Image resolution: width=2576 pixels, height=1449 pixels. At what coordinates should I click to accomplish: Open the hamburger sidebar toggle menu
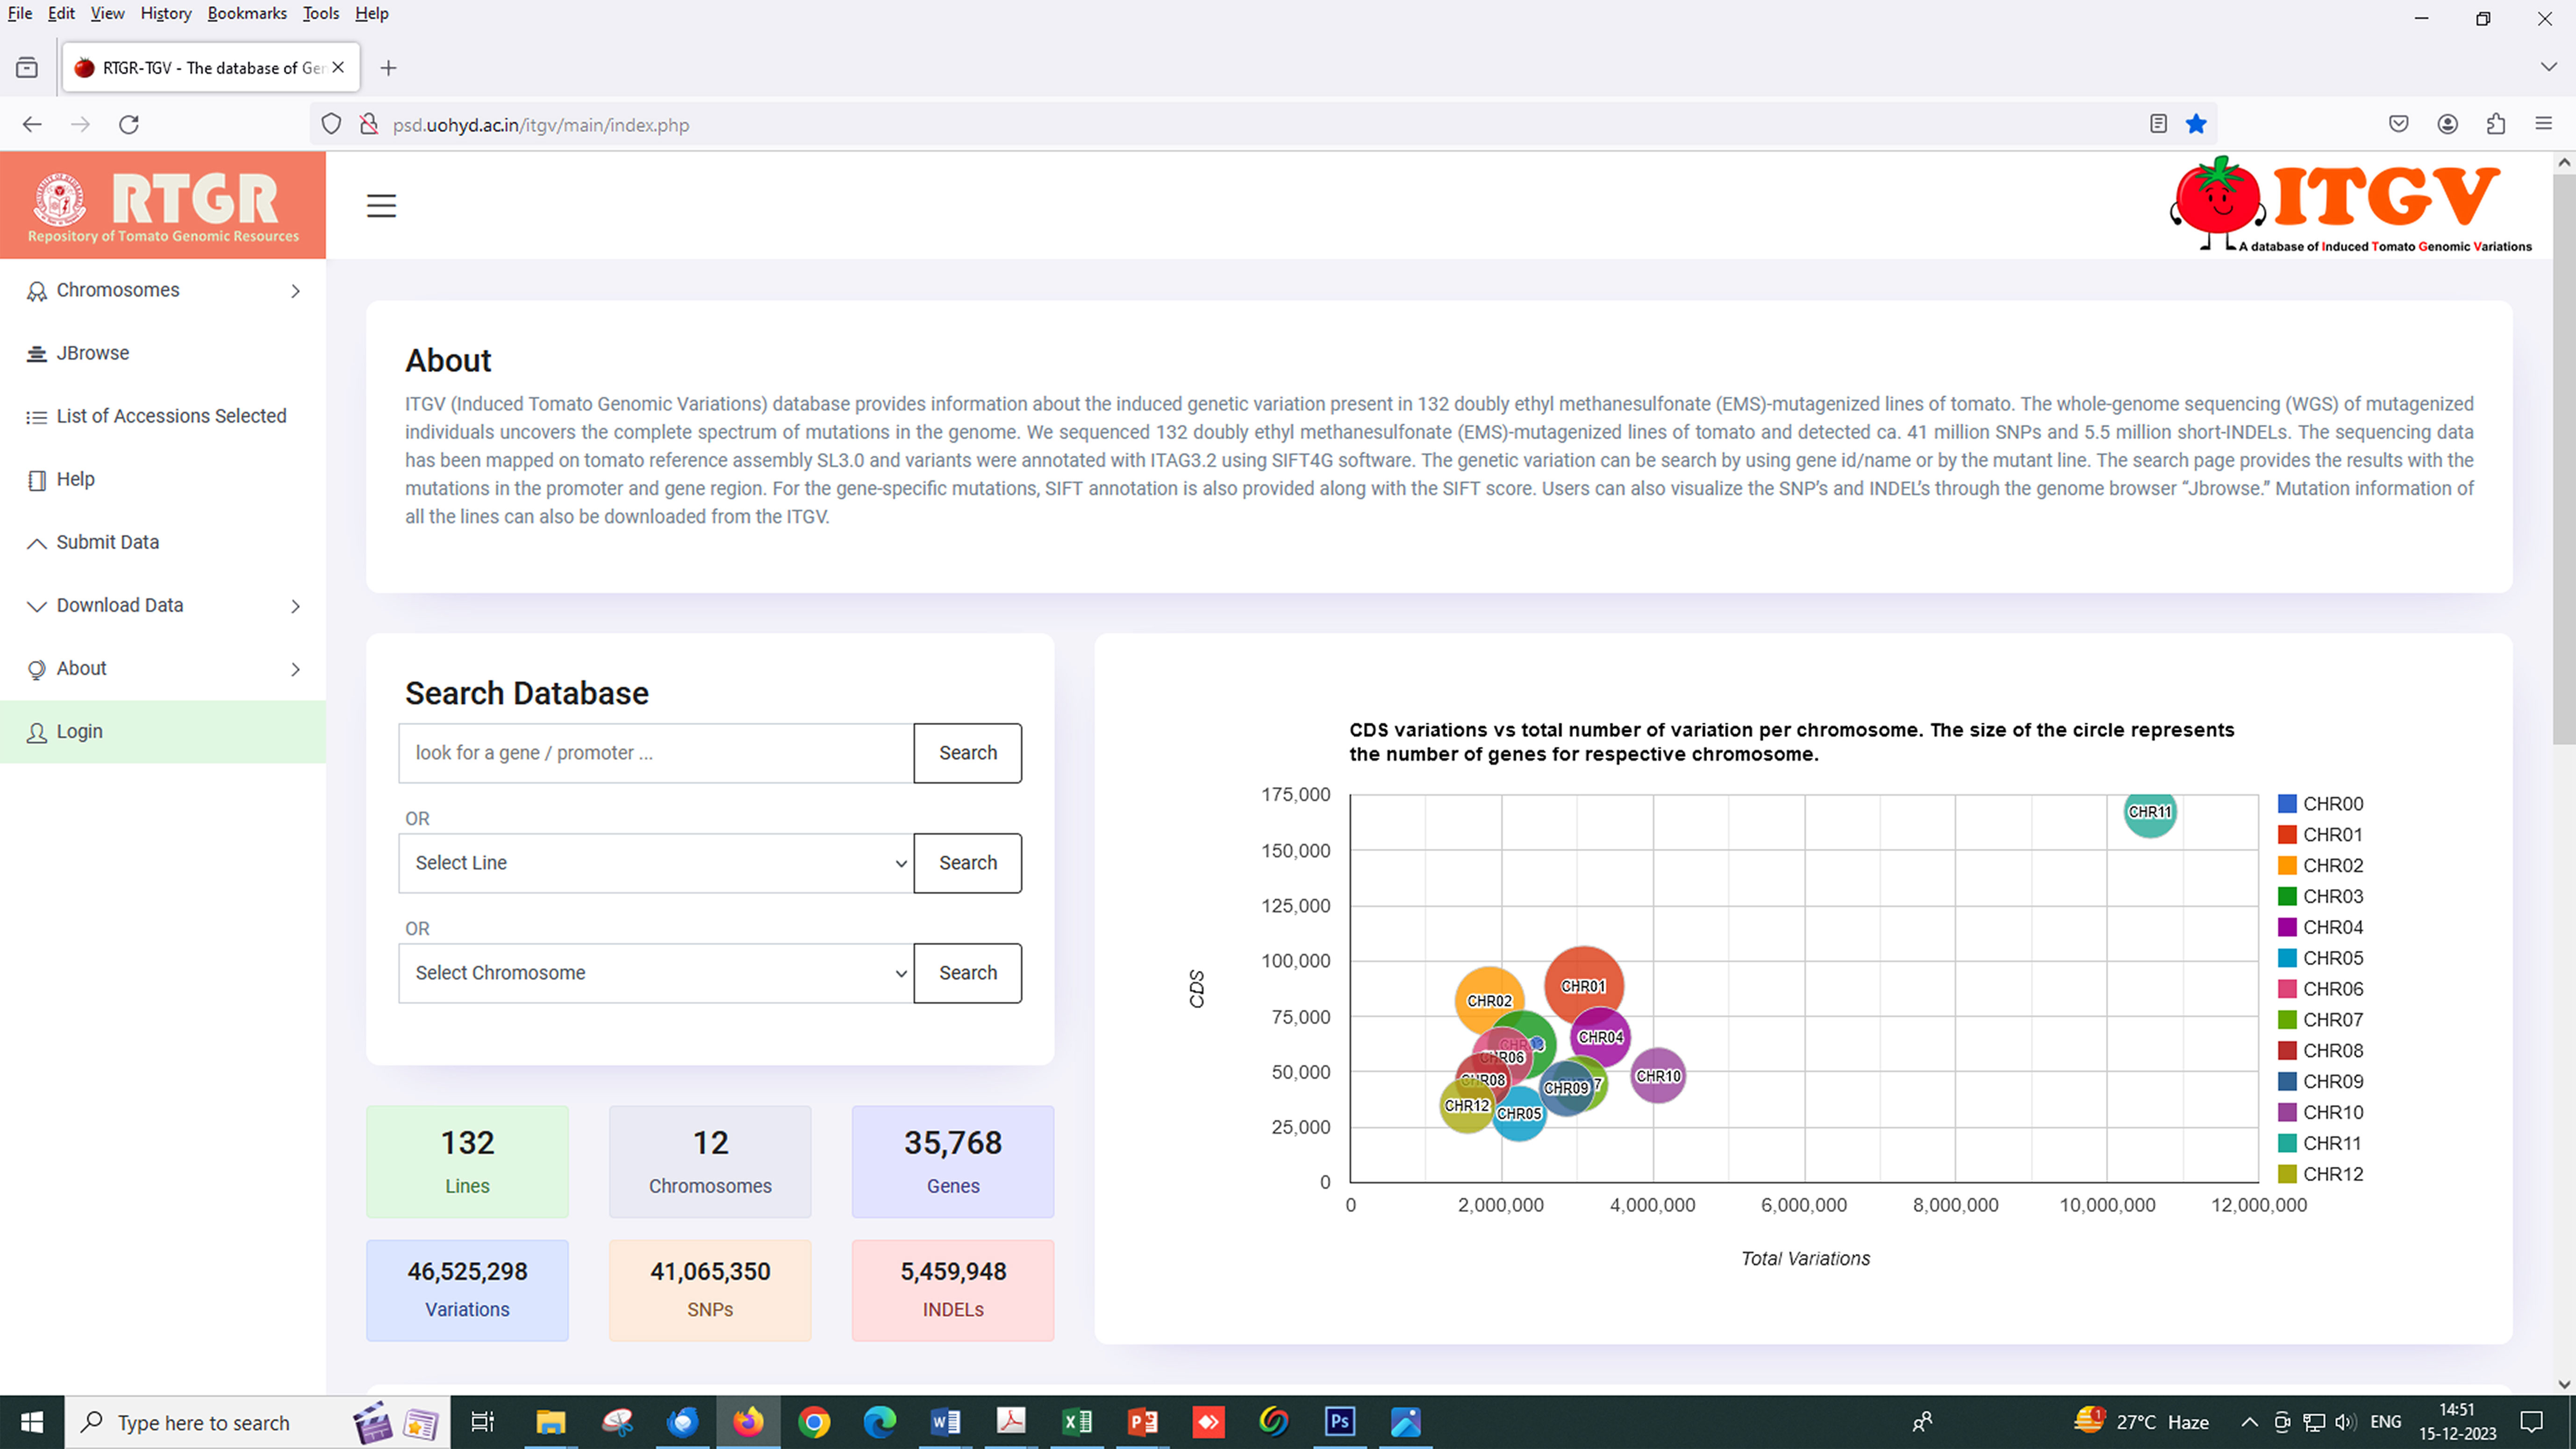(x=381, y=206)
